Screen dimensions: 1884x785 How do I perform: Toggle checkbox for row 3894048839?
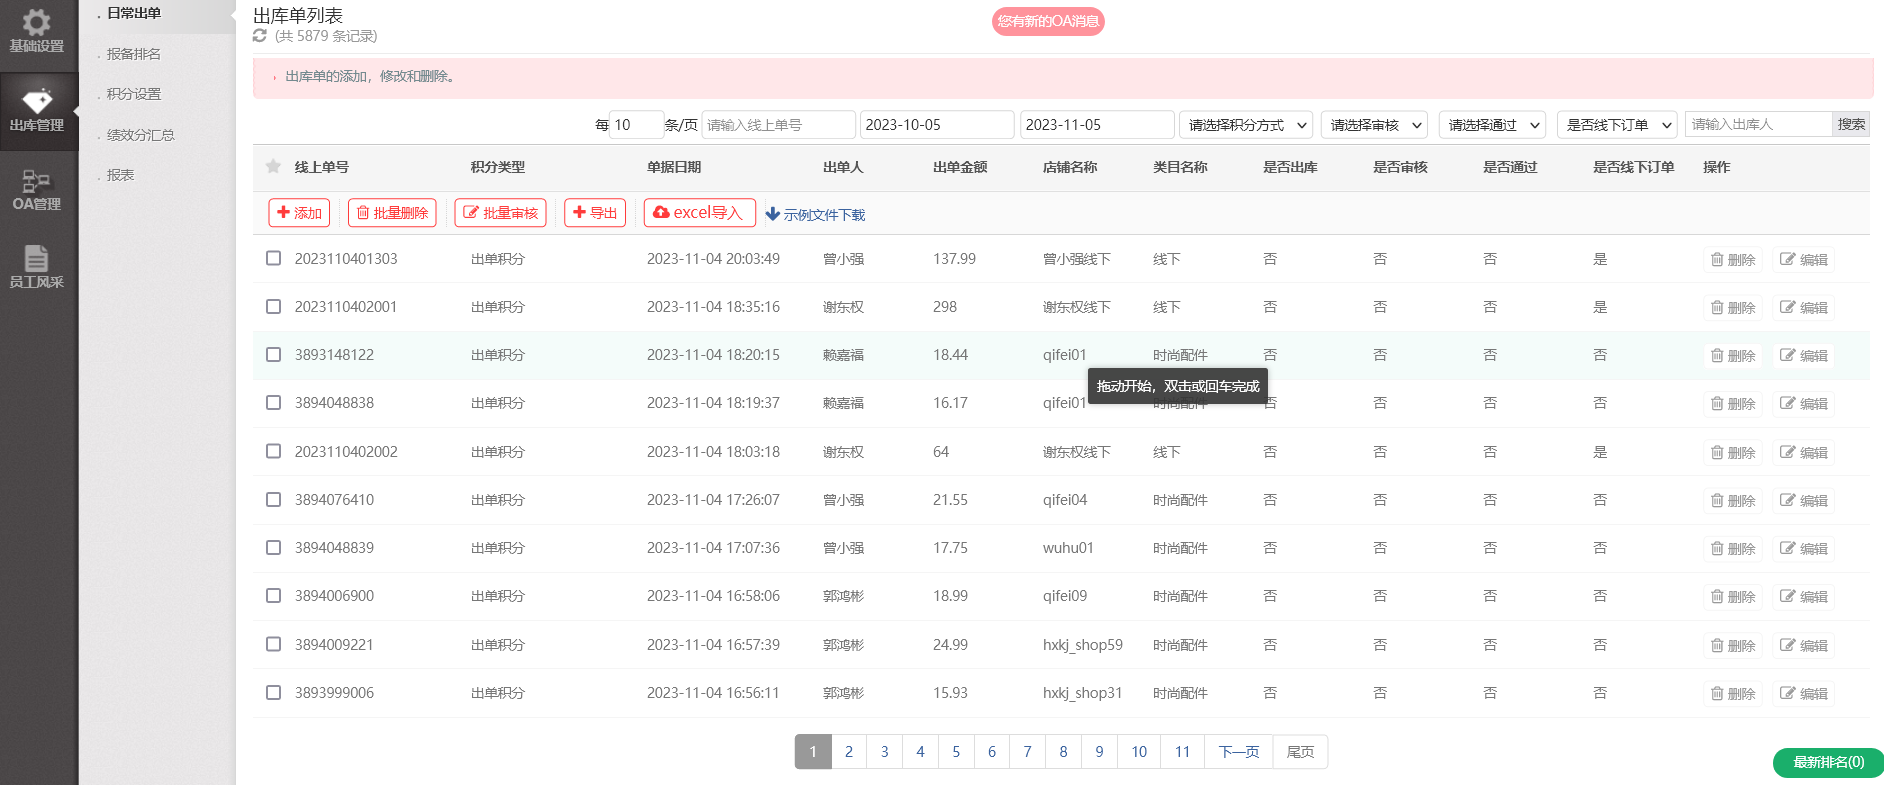tap(273, 547)
